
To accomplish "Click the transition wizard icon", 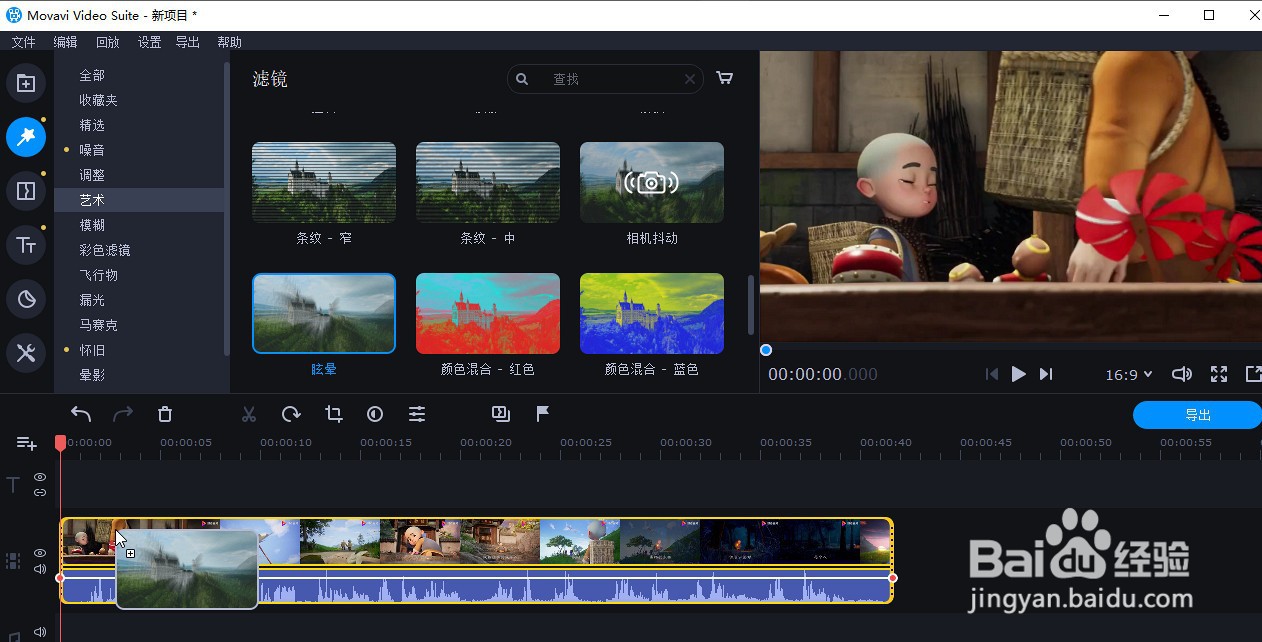I will [501, 414].
